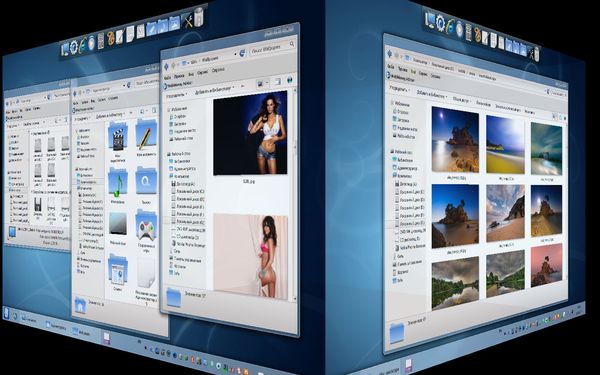Open address bar history dropdown in wallpapers window
The image size is (600, 375).
[235, 54]
